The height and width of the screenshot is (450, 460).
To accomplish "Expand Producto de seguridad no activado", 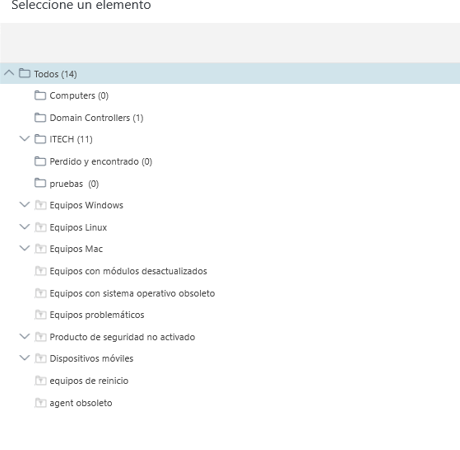I will 25,336.
